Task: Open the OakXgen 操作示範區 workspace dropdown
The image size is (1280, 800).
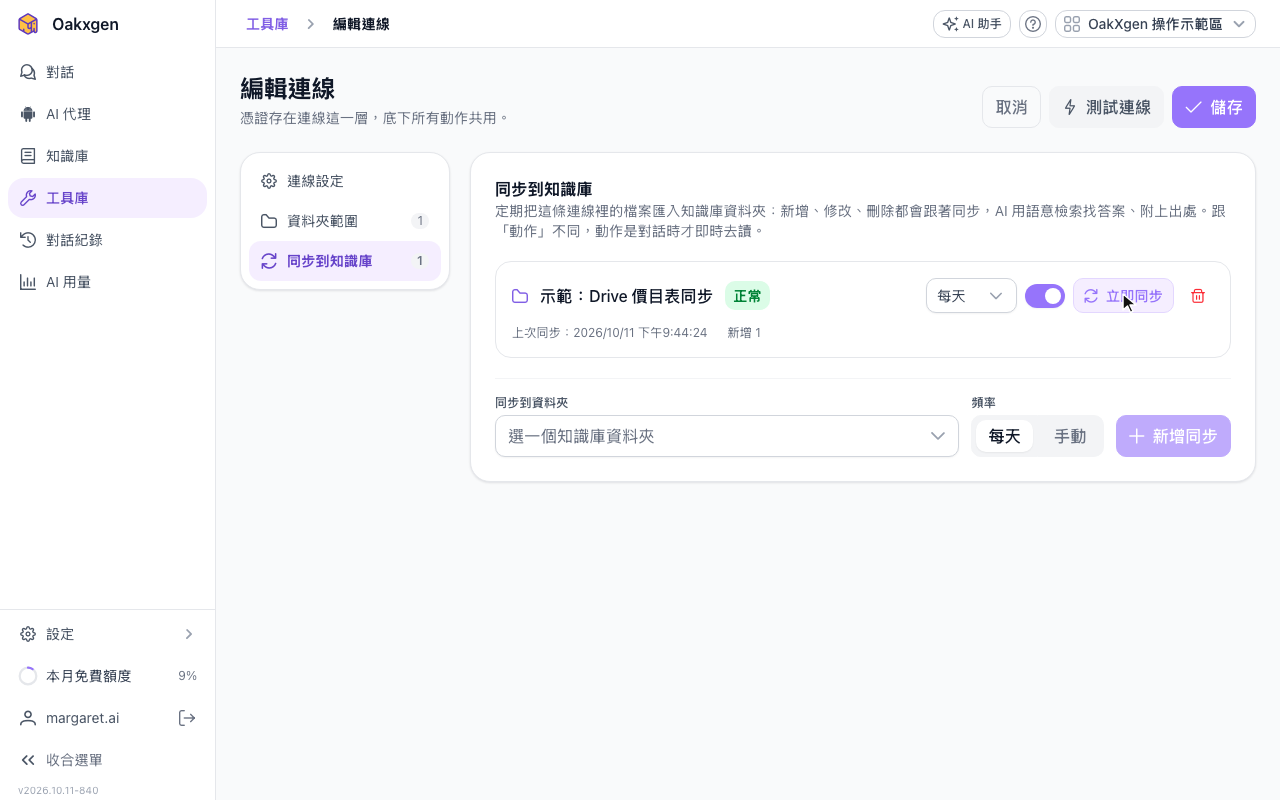Action: 1155,24
